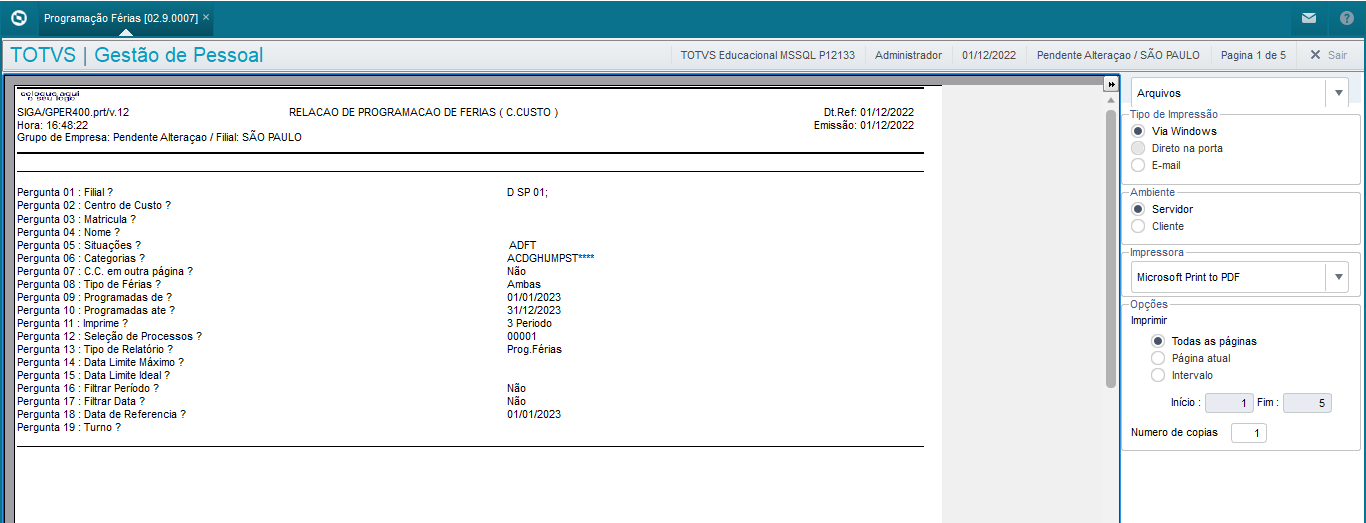Collapse side panel with double-arrow icon
Screen dimensions: 1366x523
coord(1110,85)
